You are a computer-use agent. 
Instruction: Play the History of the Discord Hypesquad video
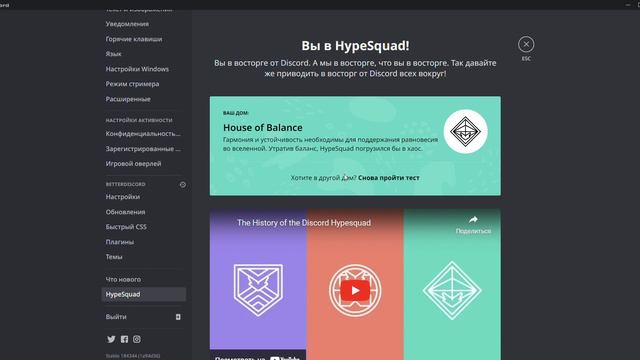tap(355, 291)
